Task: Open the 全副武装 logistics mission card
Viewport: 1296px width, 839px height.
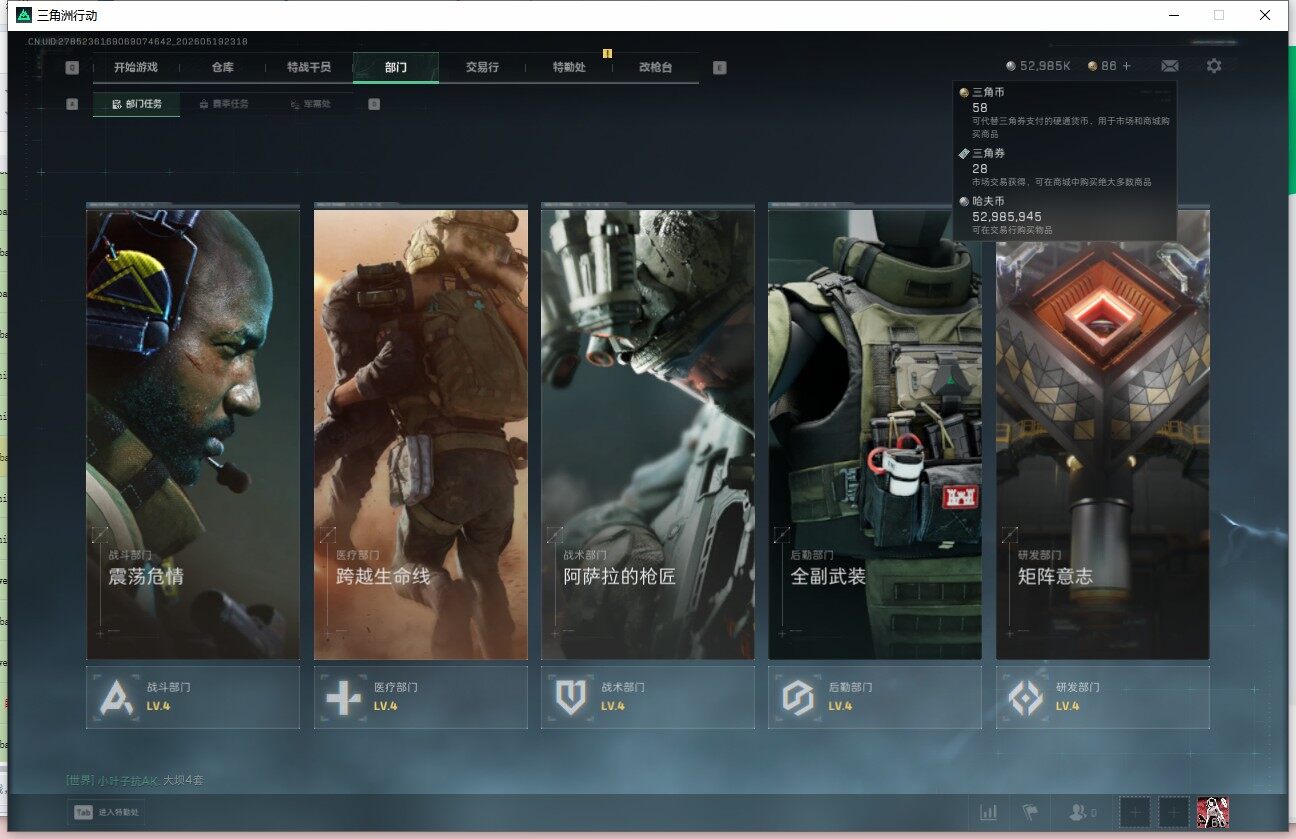Action: tap(875, 434)
